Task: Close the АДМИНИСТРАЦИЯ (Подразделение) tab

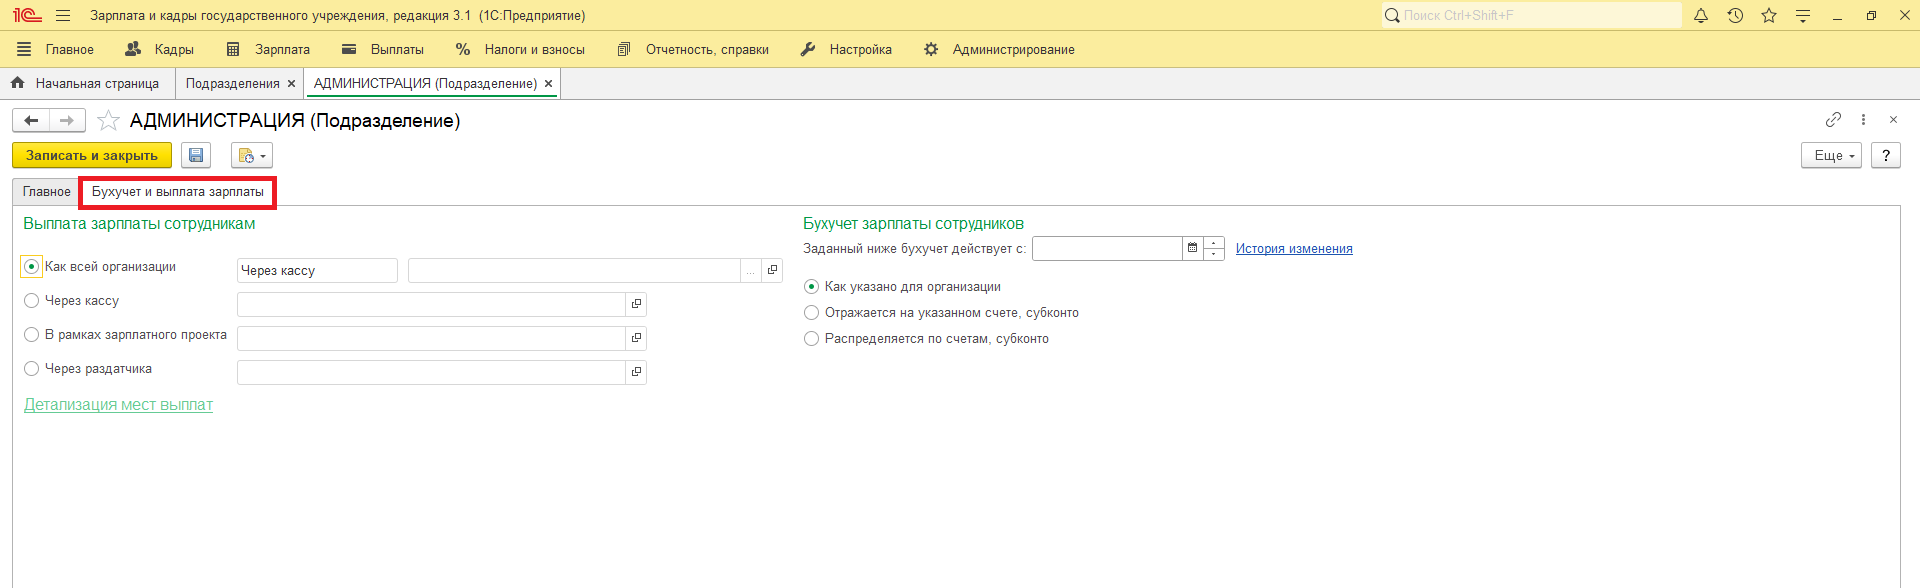Action: (548, 84)
